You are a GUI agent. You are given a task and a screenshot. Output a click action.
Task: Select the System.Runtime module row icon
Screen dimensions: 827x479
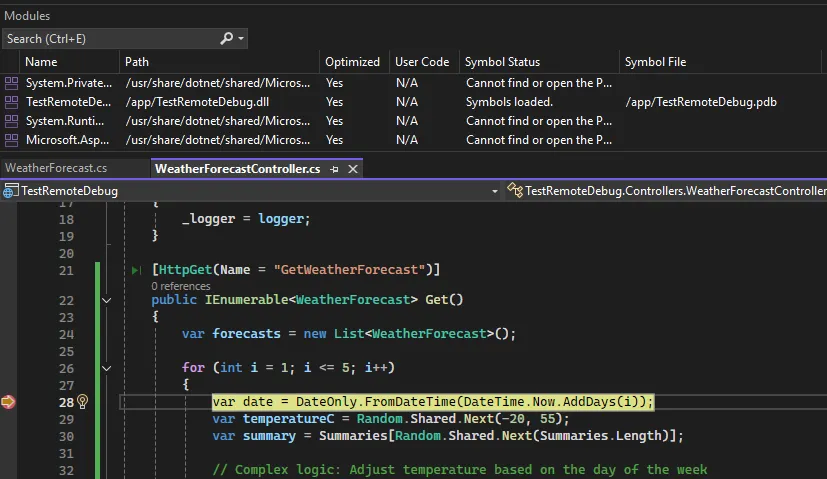(11, 121)
